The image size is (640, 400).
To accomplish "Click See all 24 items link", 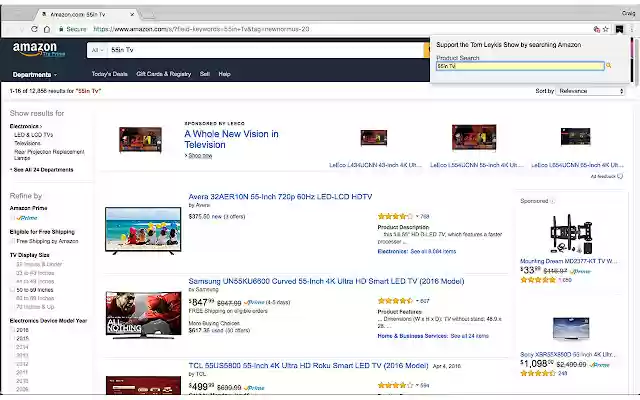I will click(x=469, y=336).
